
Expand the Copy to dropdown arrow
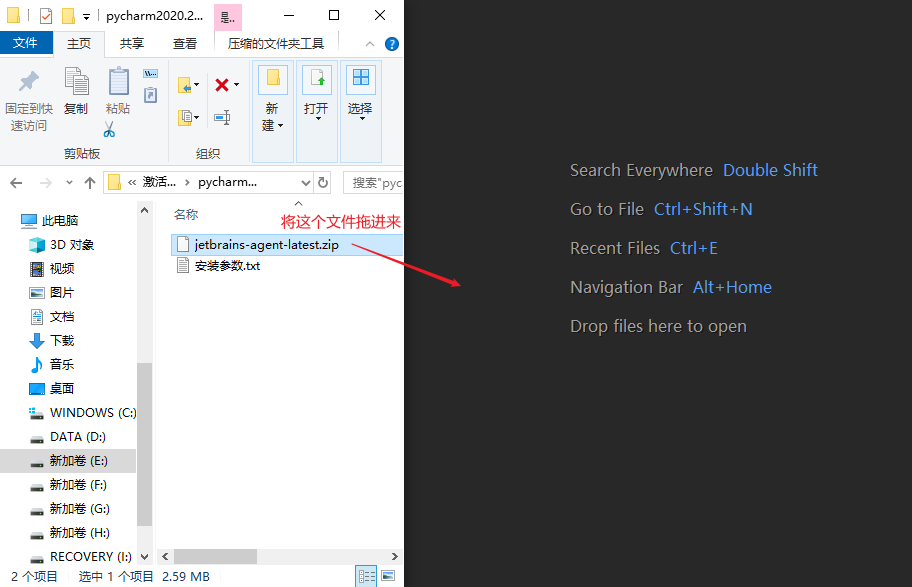(197, 118)
